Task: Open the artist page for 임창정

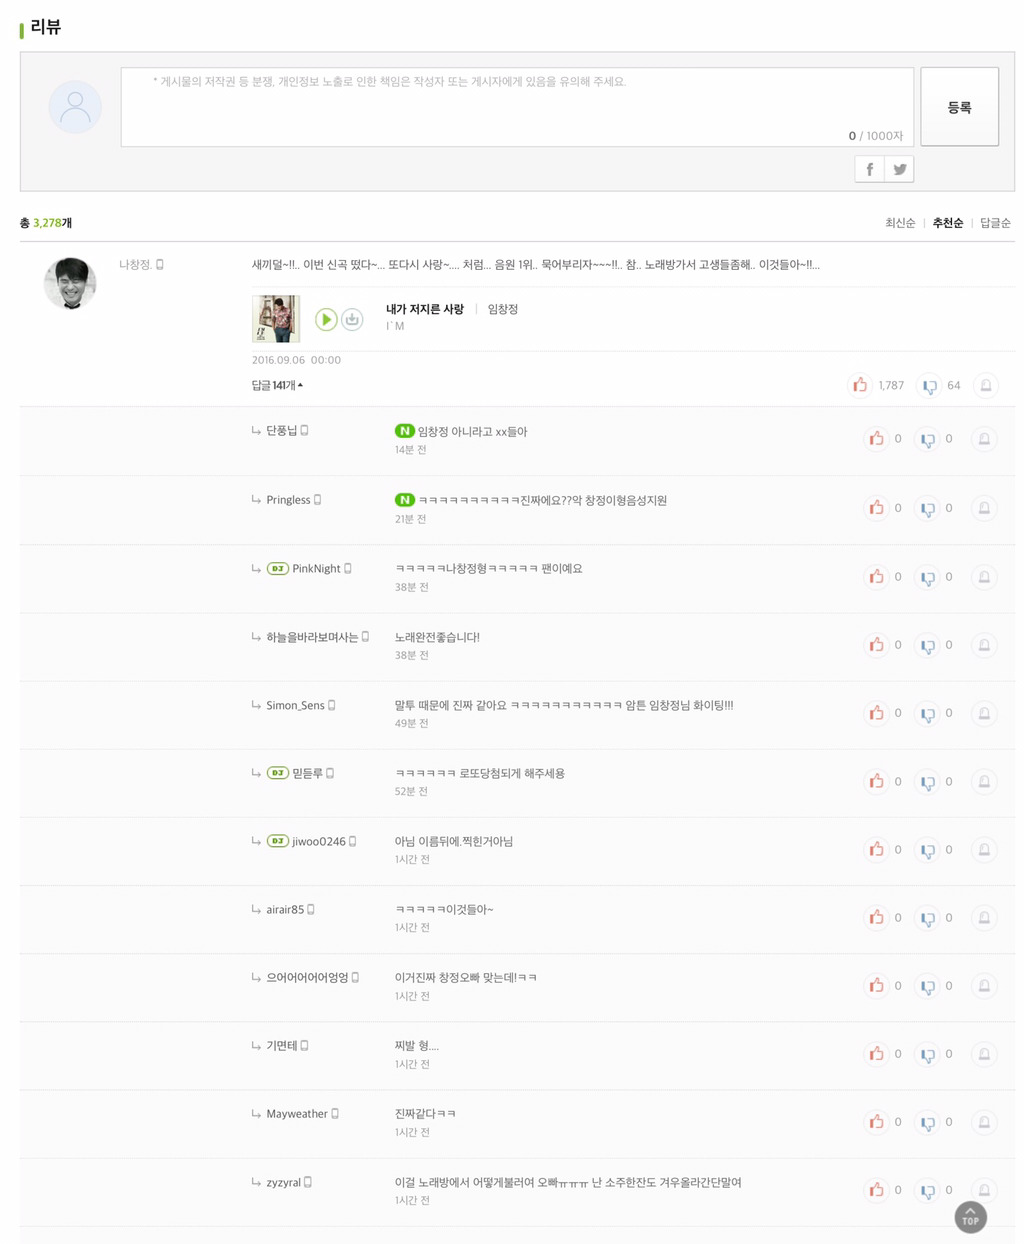Action: [502, 309]
